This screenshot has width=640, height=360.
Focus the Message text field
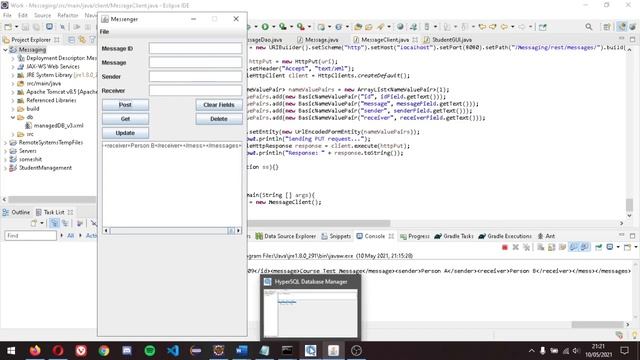196,62
